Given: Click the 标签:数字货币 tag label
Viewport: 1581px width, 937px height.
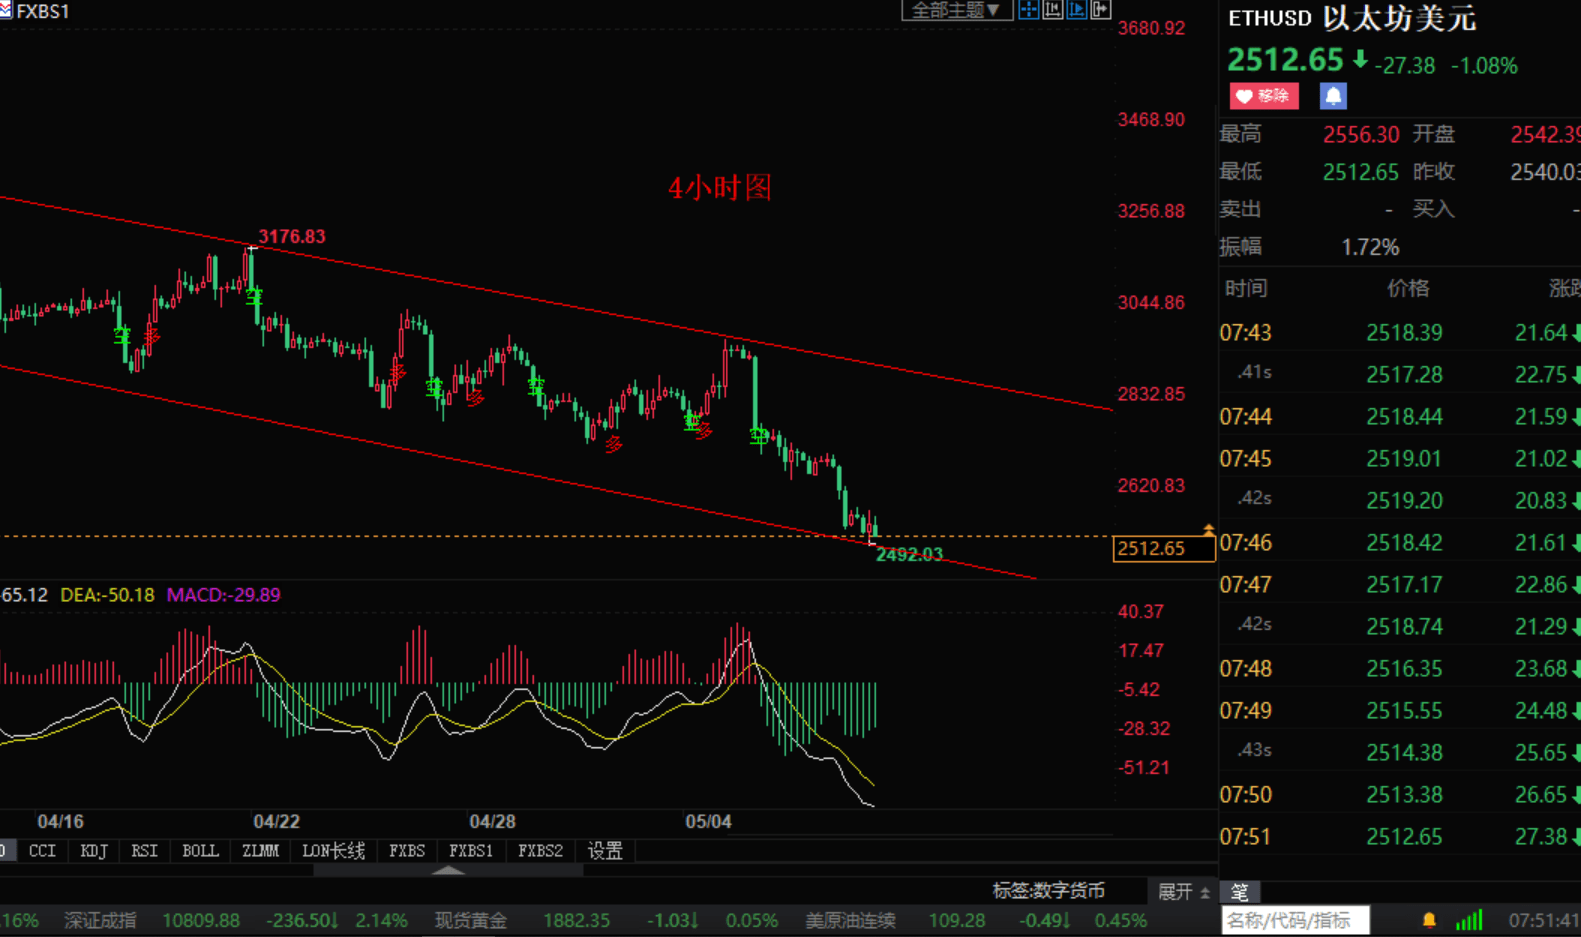Looking at the screenshot, I should (1048, 891).
